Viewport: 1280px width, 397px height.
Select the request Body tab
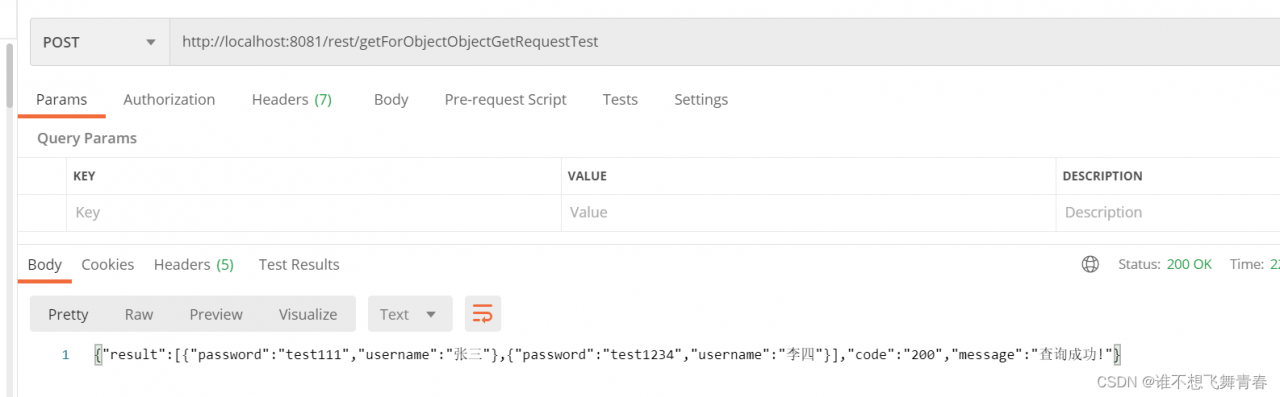391,99
